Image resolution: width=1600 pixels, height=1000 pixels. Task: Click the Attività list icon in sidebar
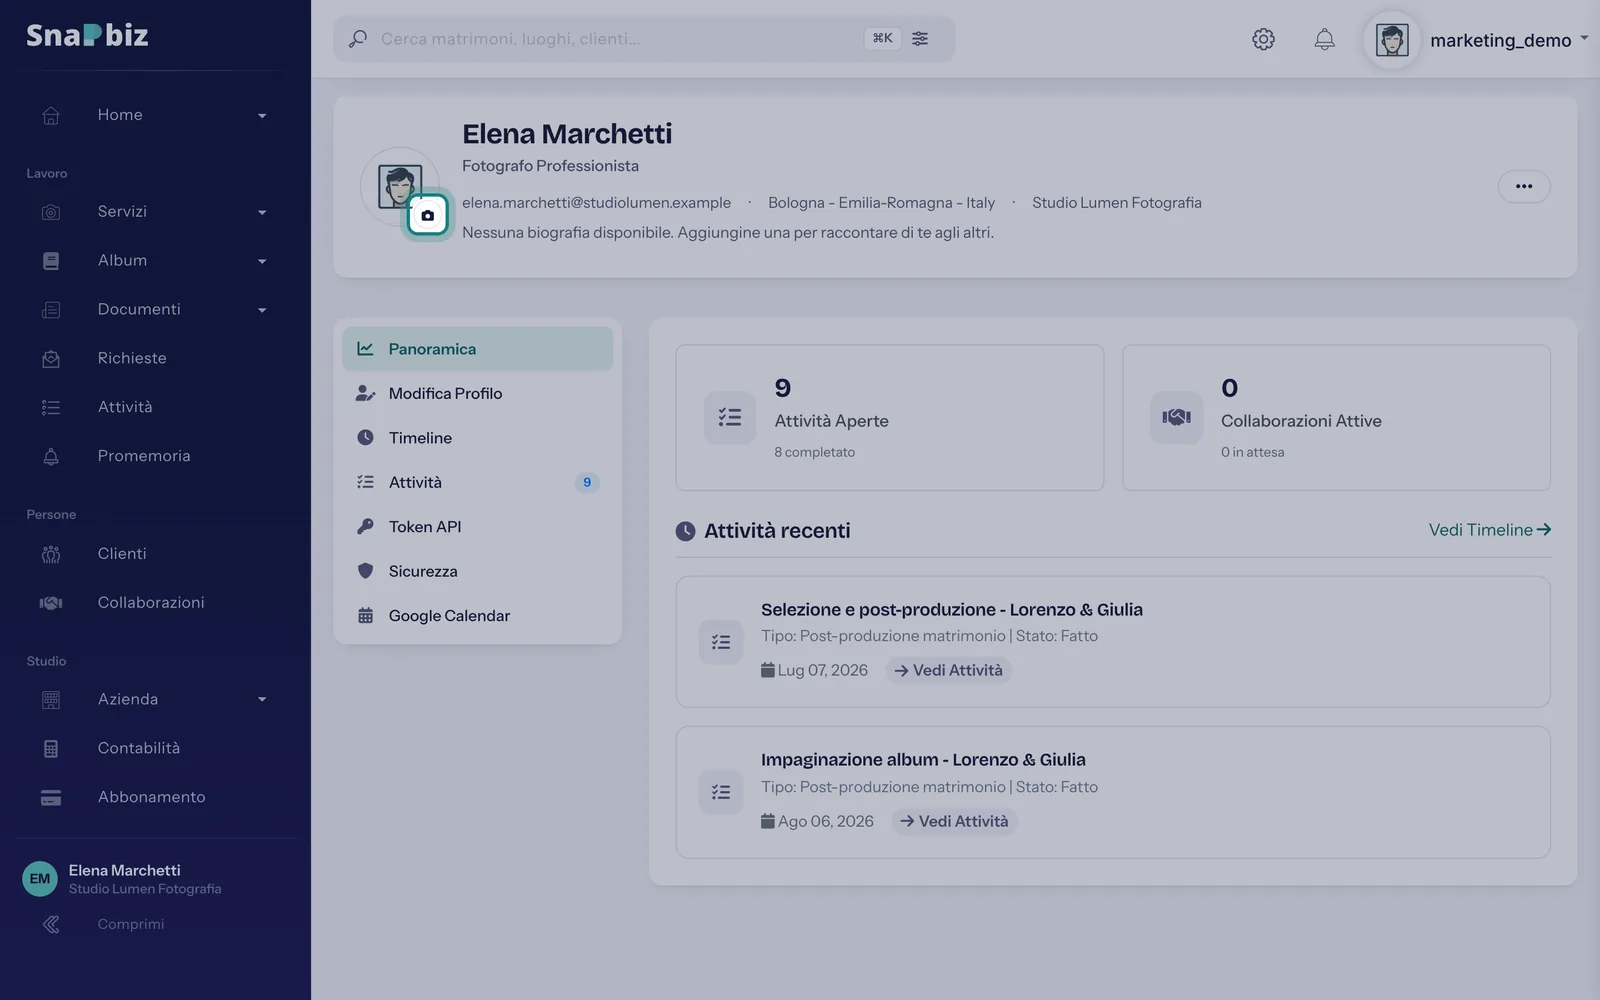(x=51, y=408)
